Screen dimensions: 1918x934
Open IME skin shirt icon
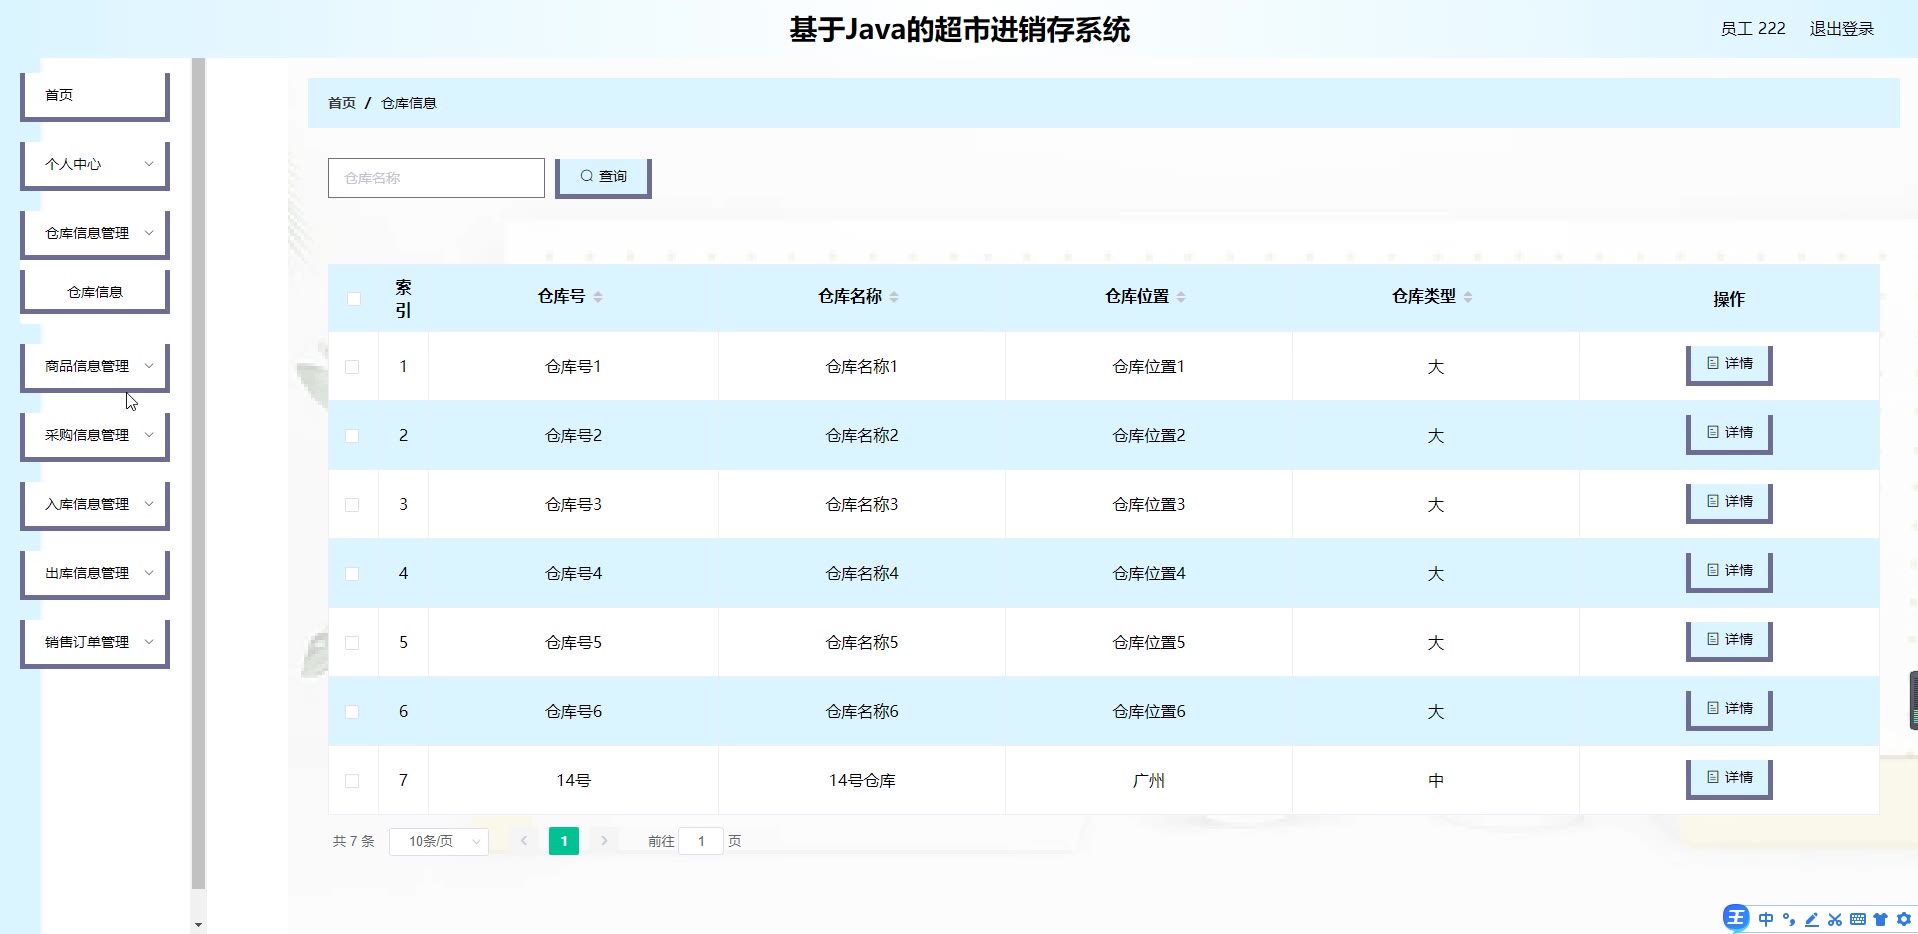coord(1881,919)
